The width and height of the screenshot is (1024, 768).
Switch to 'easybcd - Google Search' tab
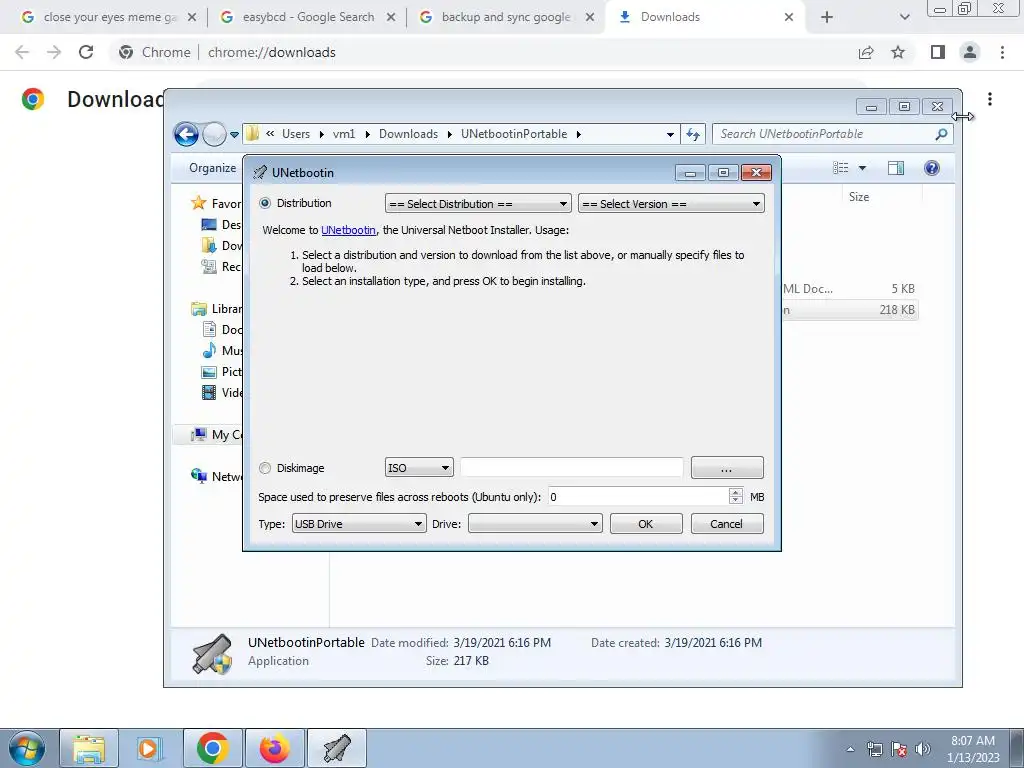[308, 17]
